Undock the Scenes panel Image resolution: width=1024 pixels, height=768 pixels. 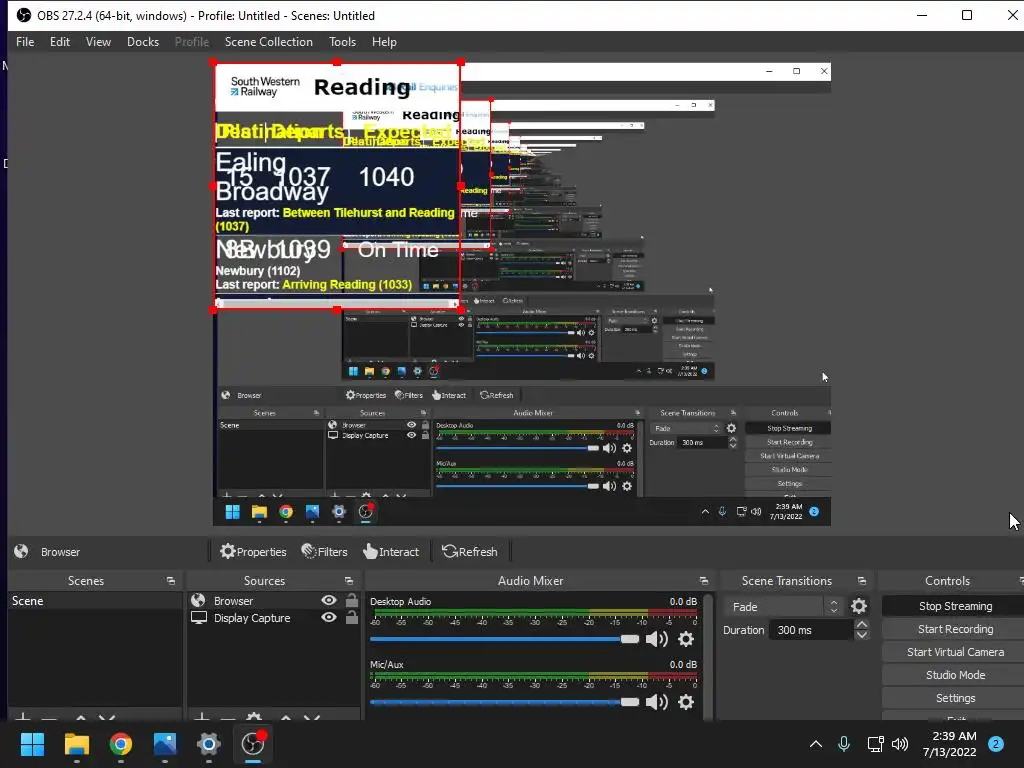pos(170,581)
